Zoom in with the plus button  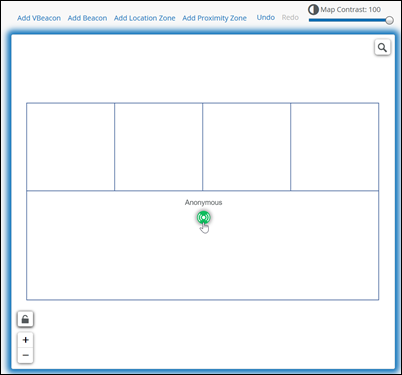tap(25, 340)
